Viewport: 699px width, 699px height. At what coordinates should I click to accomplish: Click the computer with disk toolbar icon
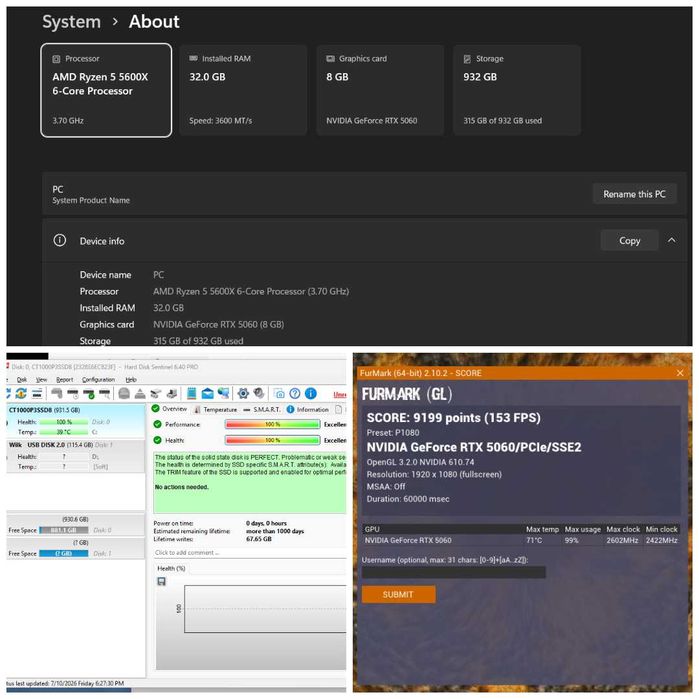[x=172, y=393]
